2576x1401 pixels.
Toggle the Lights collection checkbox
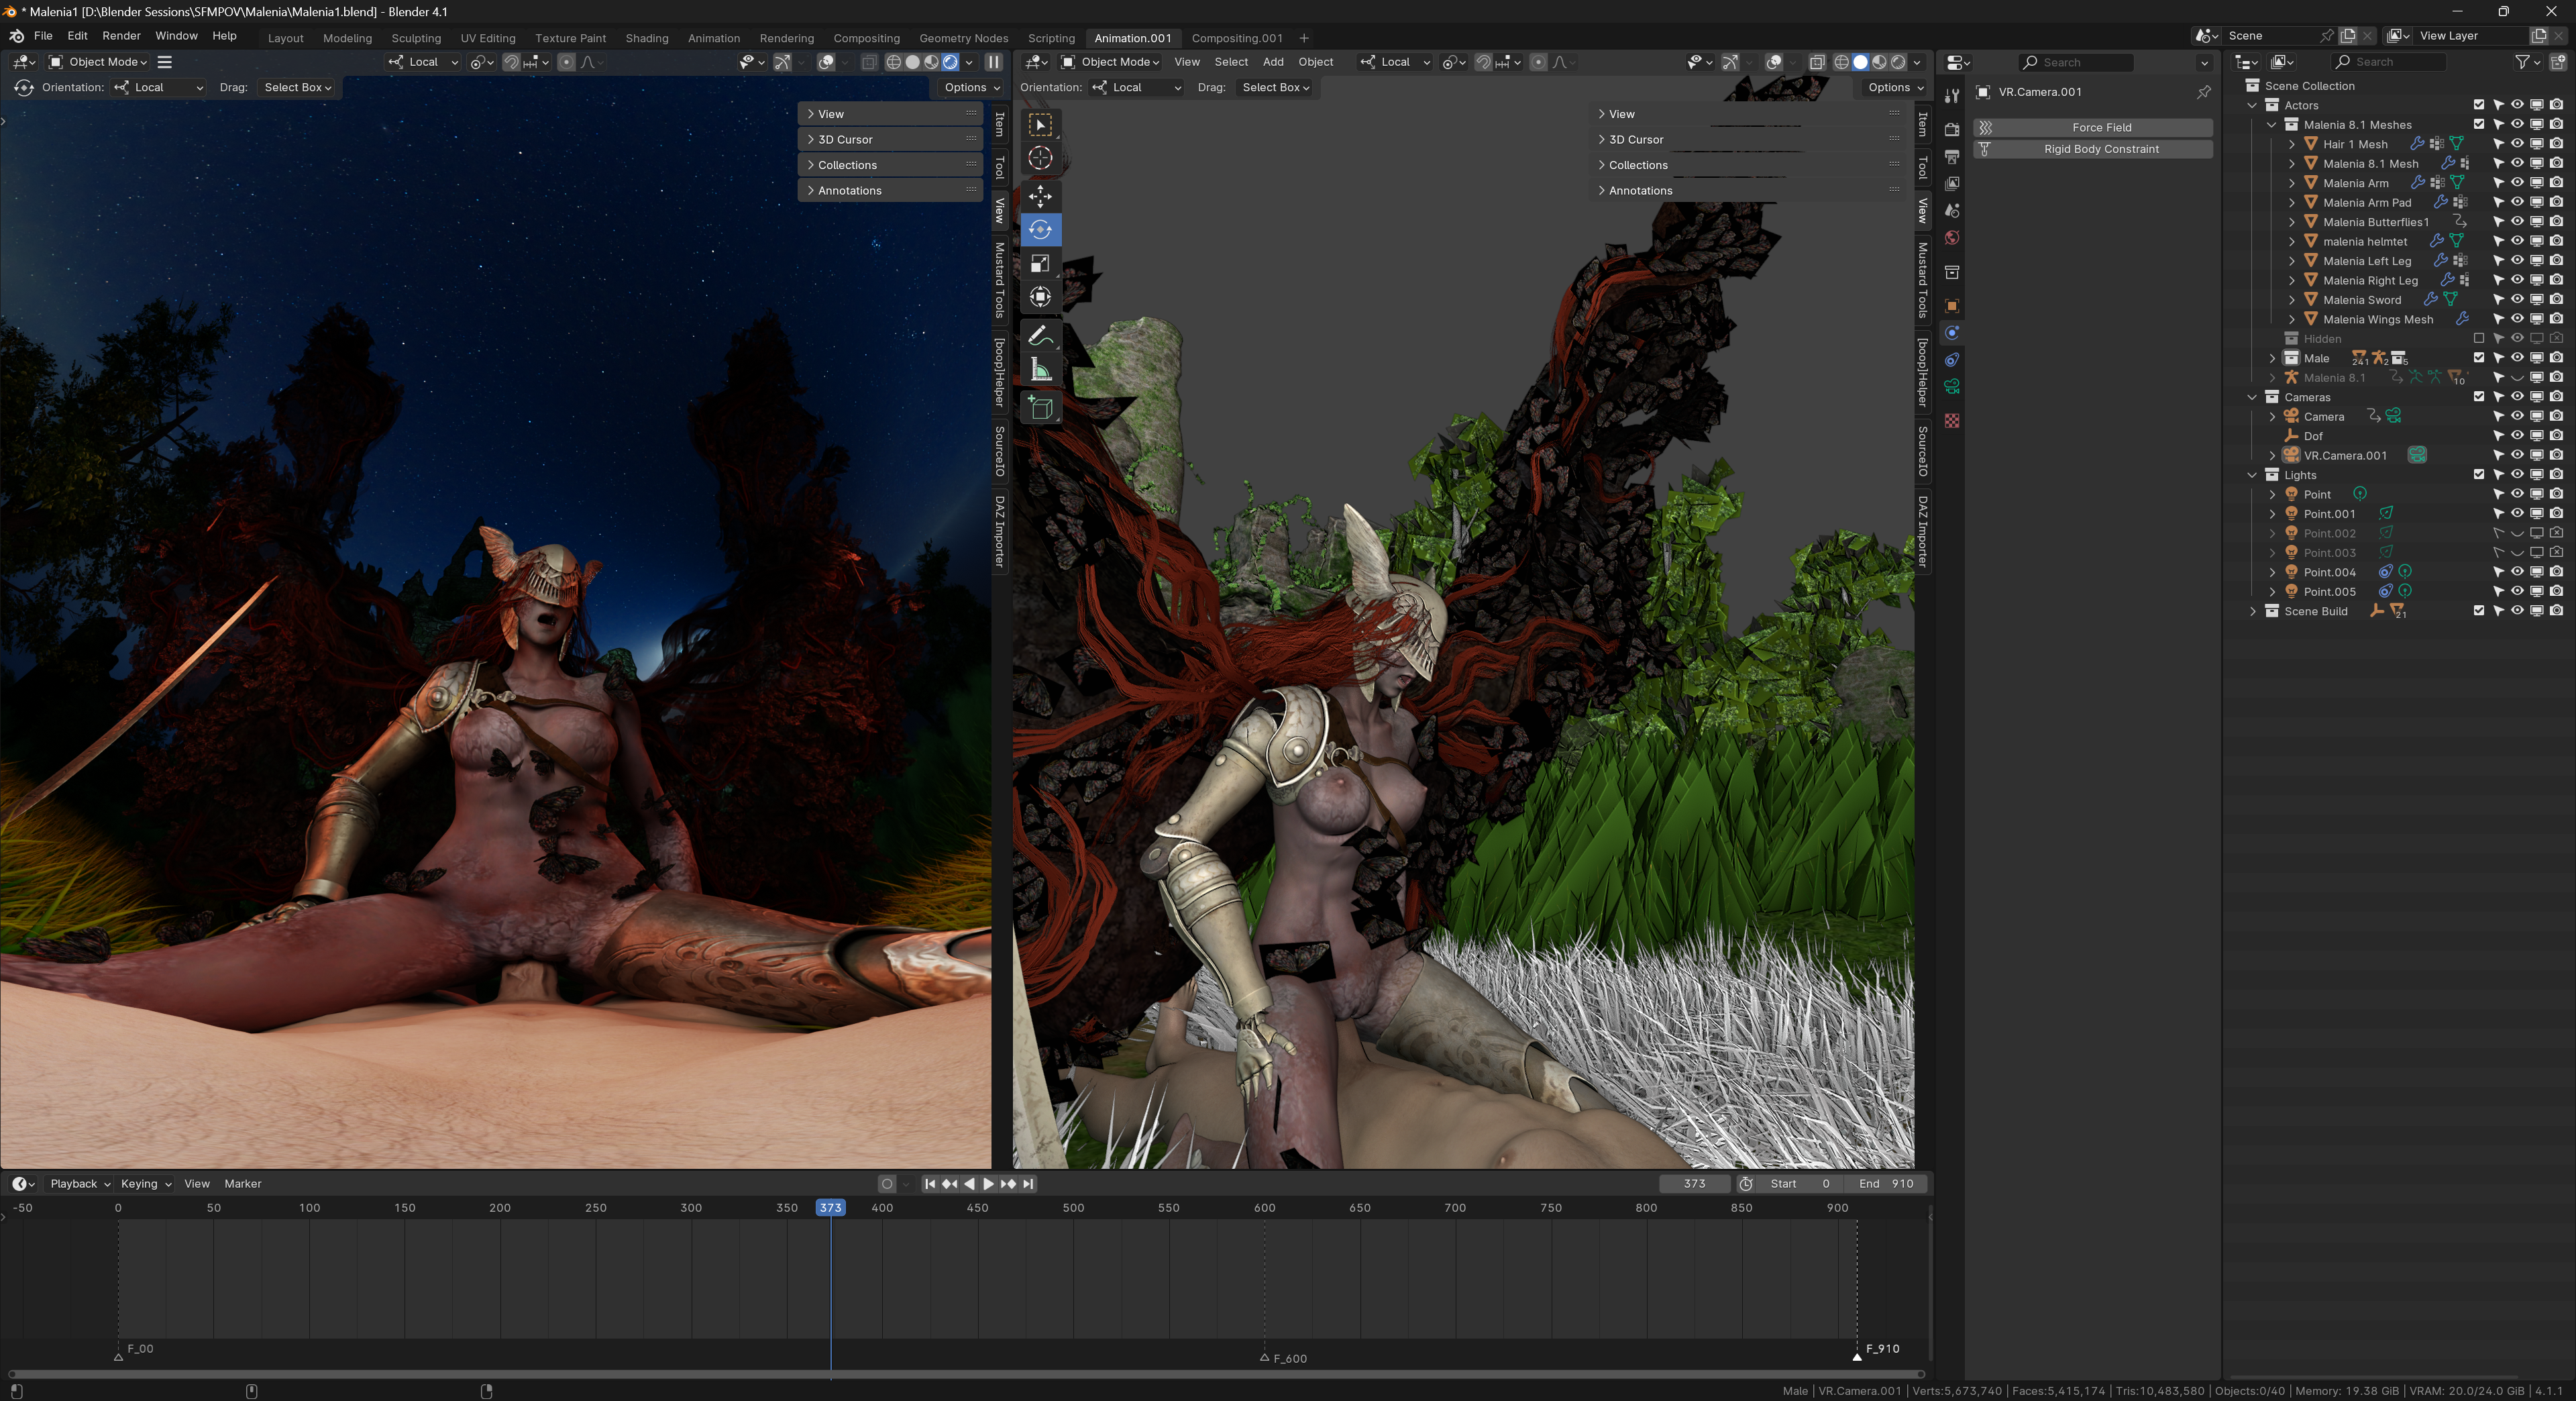click(x=2479, y=475)
